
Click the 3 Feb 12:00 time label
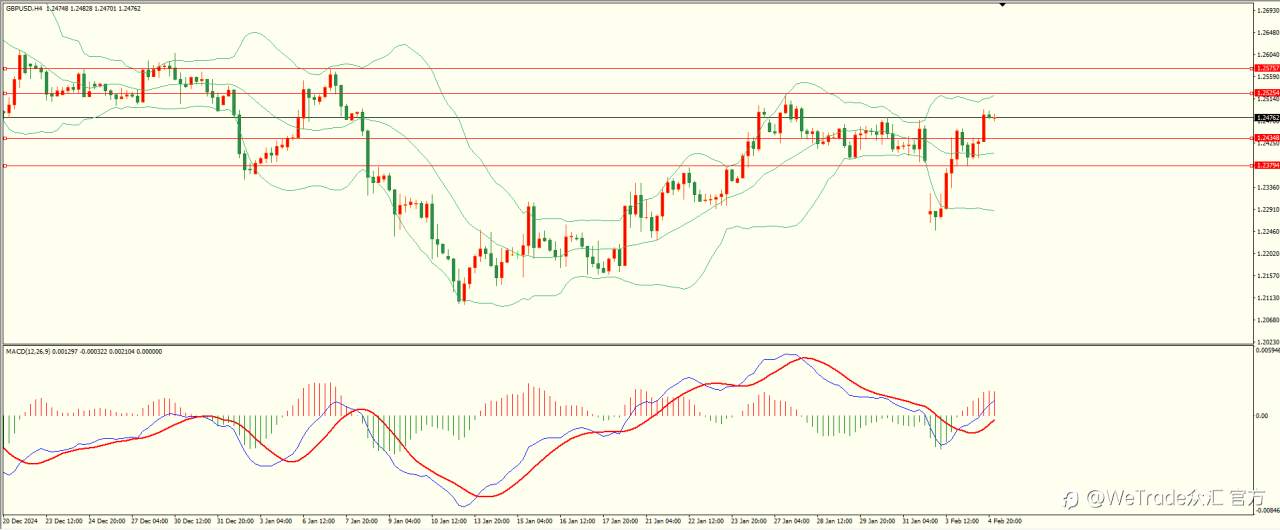[x=962, y=521]
